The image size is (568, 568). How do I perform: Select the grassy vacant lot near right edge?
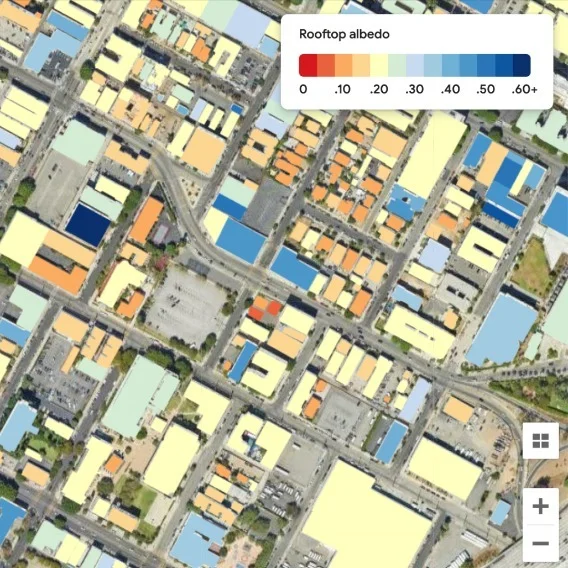click(532, 267)
